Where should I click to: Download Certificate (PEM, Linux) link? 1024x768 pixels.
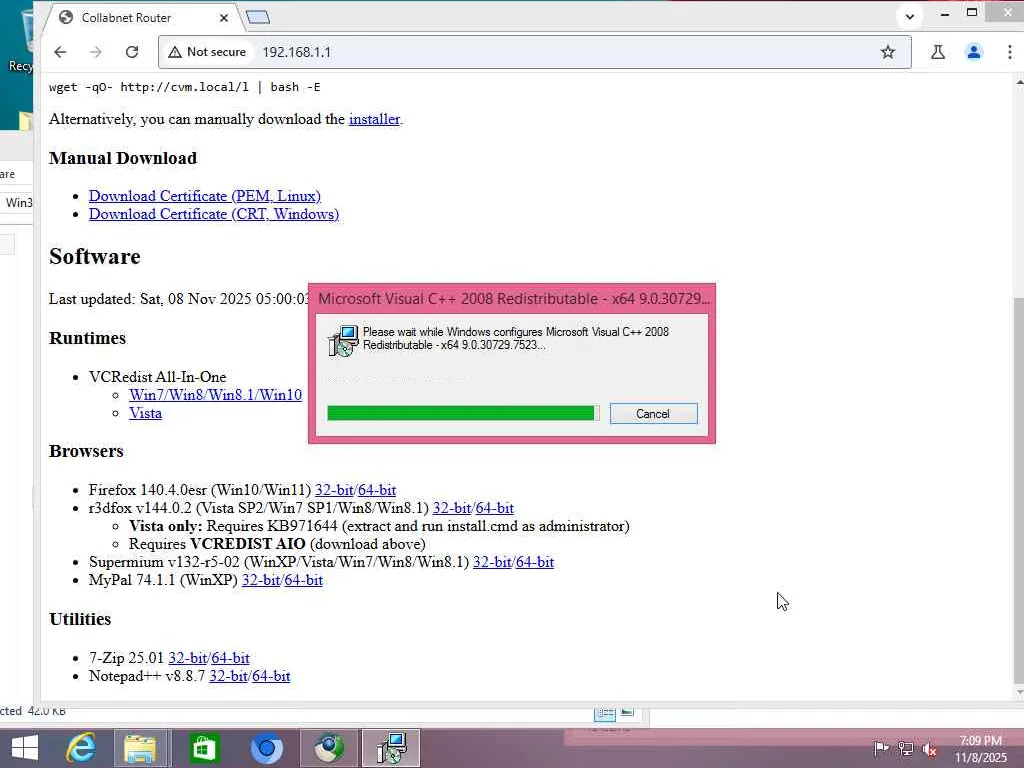(204, 196)
